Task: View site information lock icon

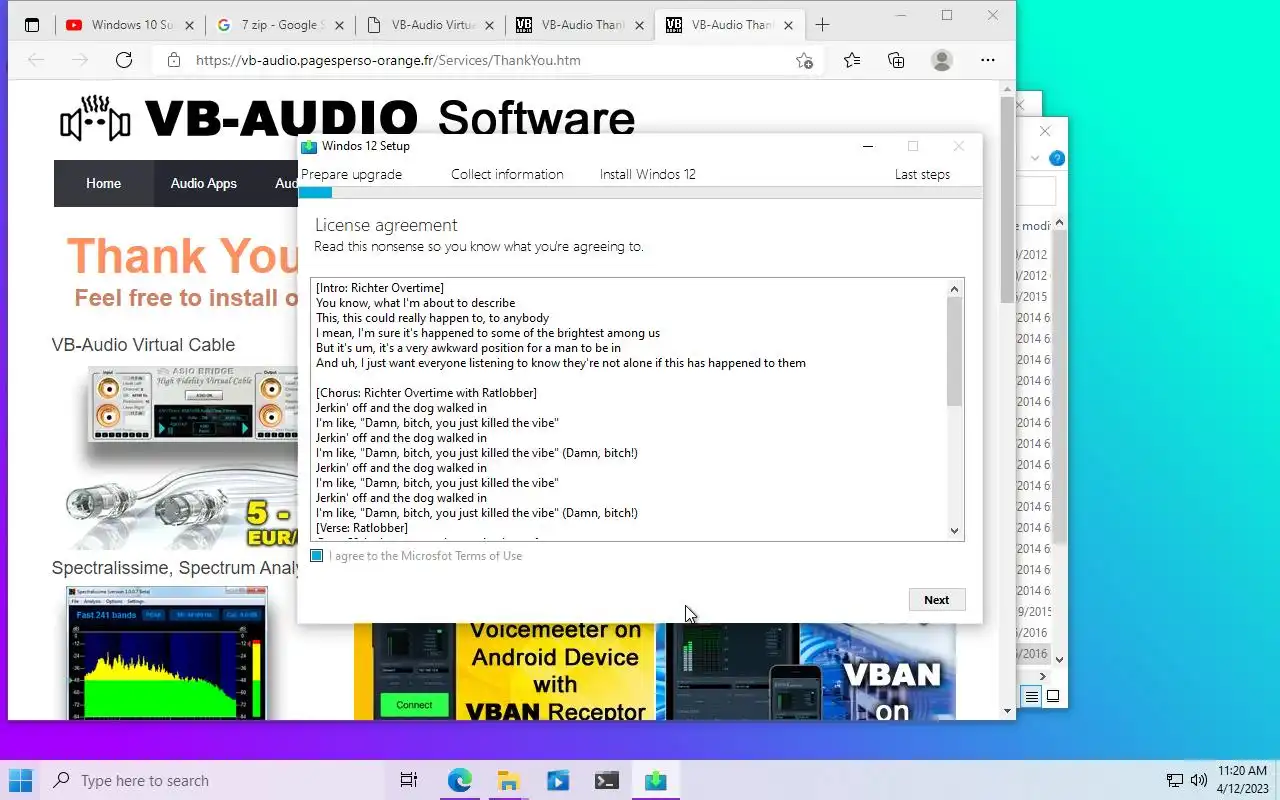Action: 174,60
